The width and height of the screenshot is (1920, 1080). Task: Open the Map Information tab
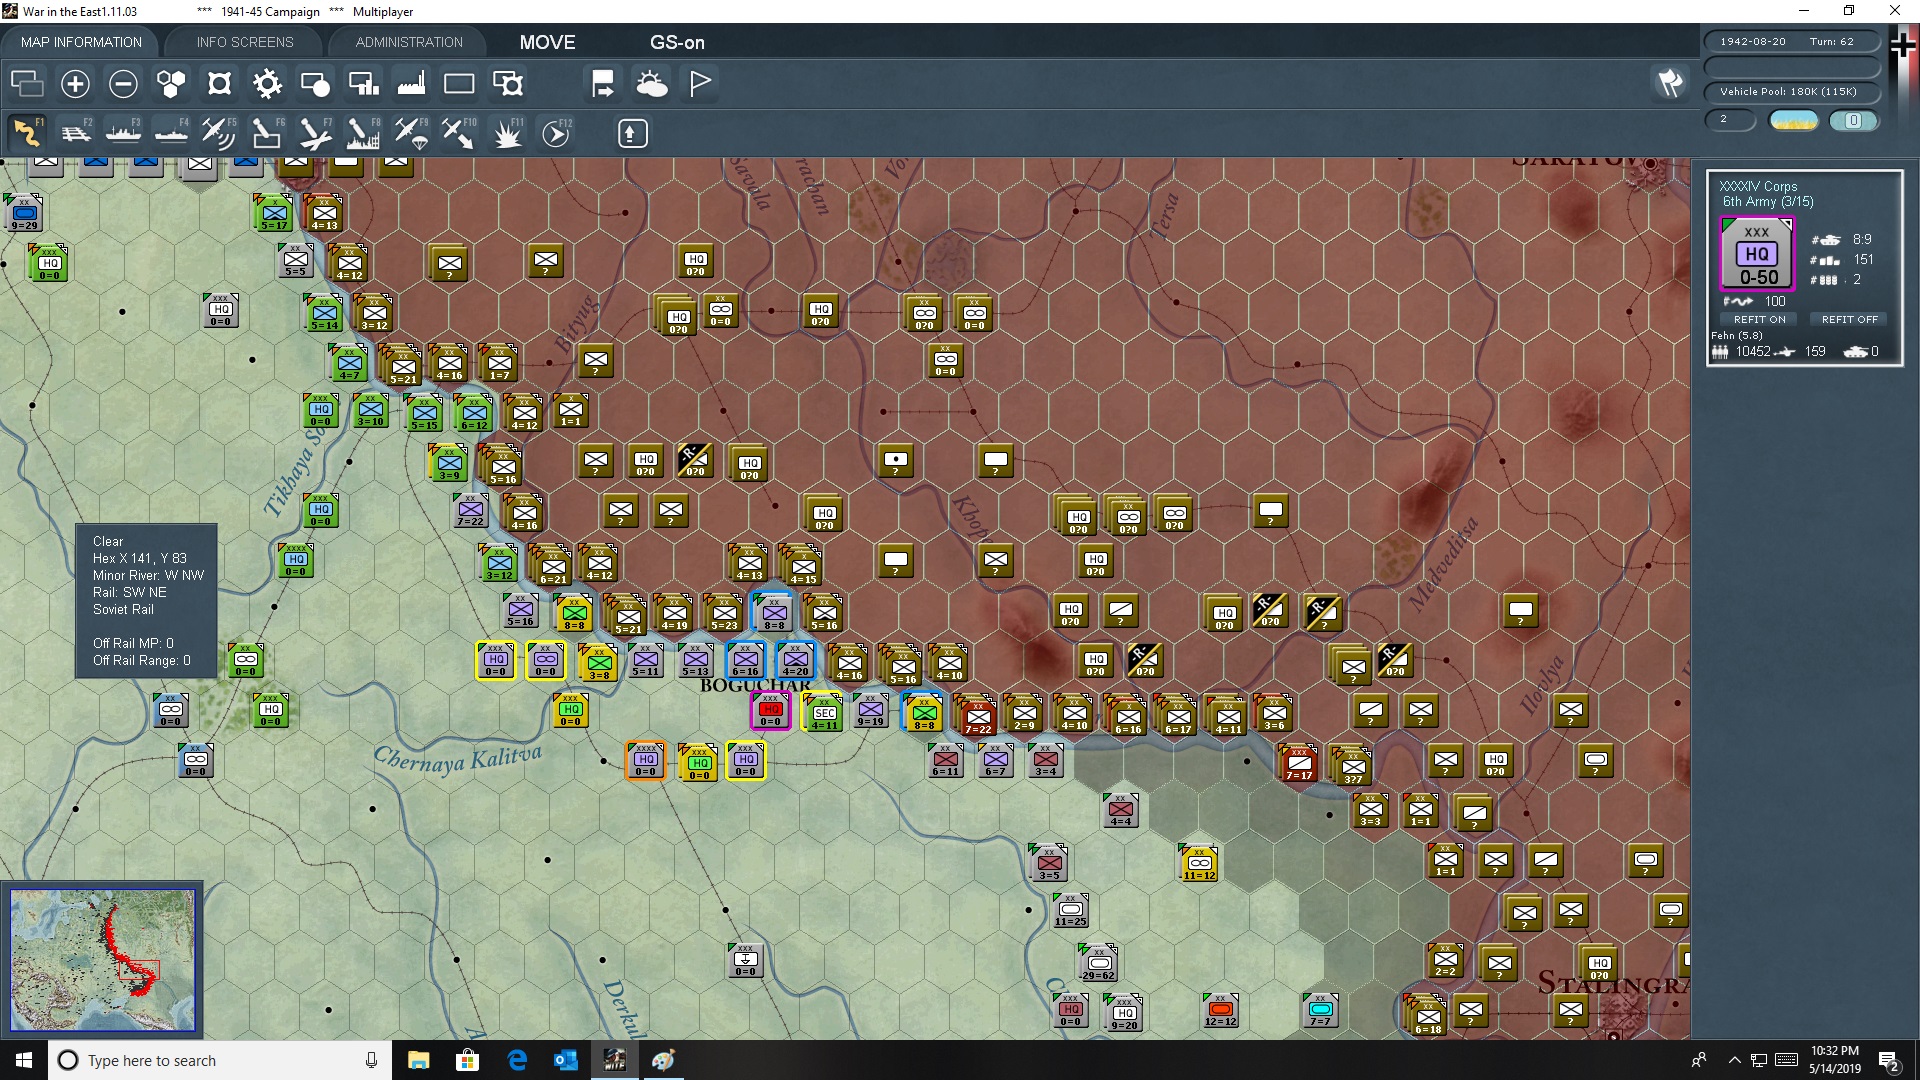(81, 42)
